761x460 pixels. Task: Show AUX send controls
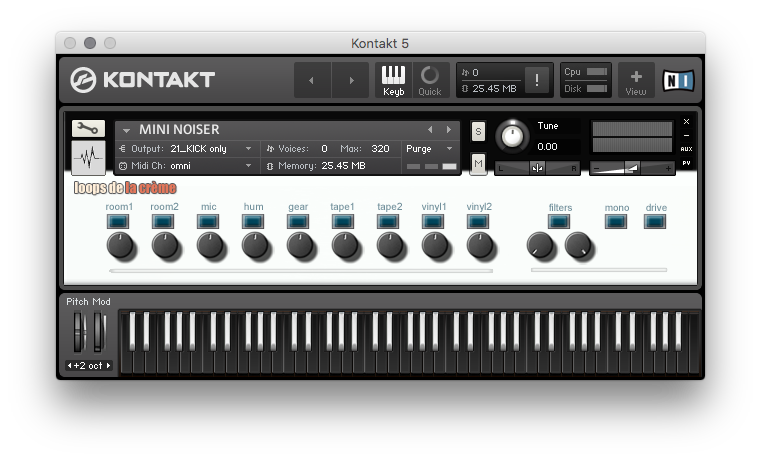pos(686,149)
